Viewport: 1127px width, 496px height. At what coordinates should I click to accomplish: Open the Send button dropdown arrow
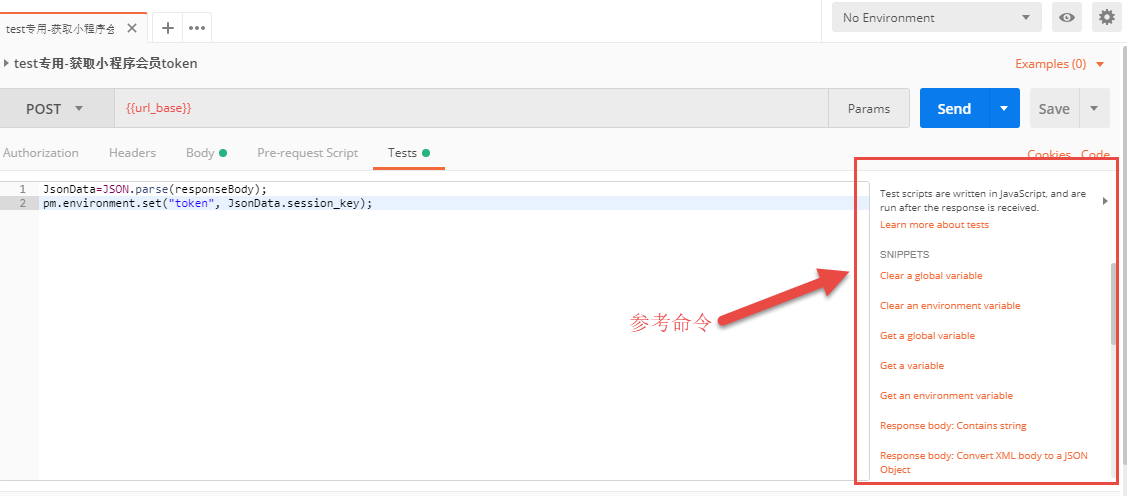(1004, 109)
